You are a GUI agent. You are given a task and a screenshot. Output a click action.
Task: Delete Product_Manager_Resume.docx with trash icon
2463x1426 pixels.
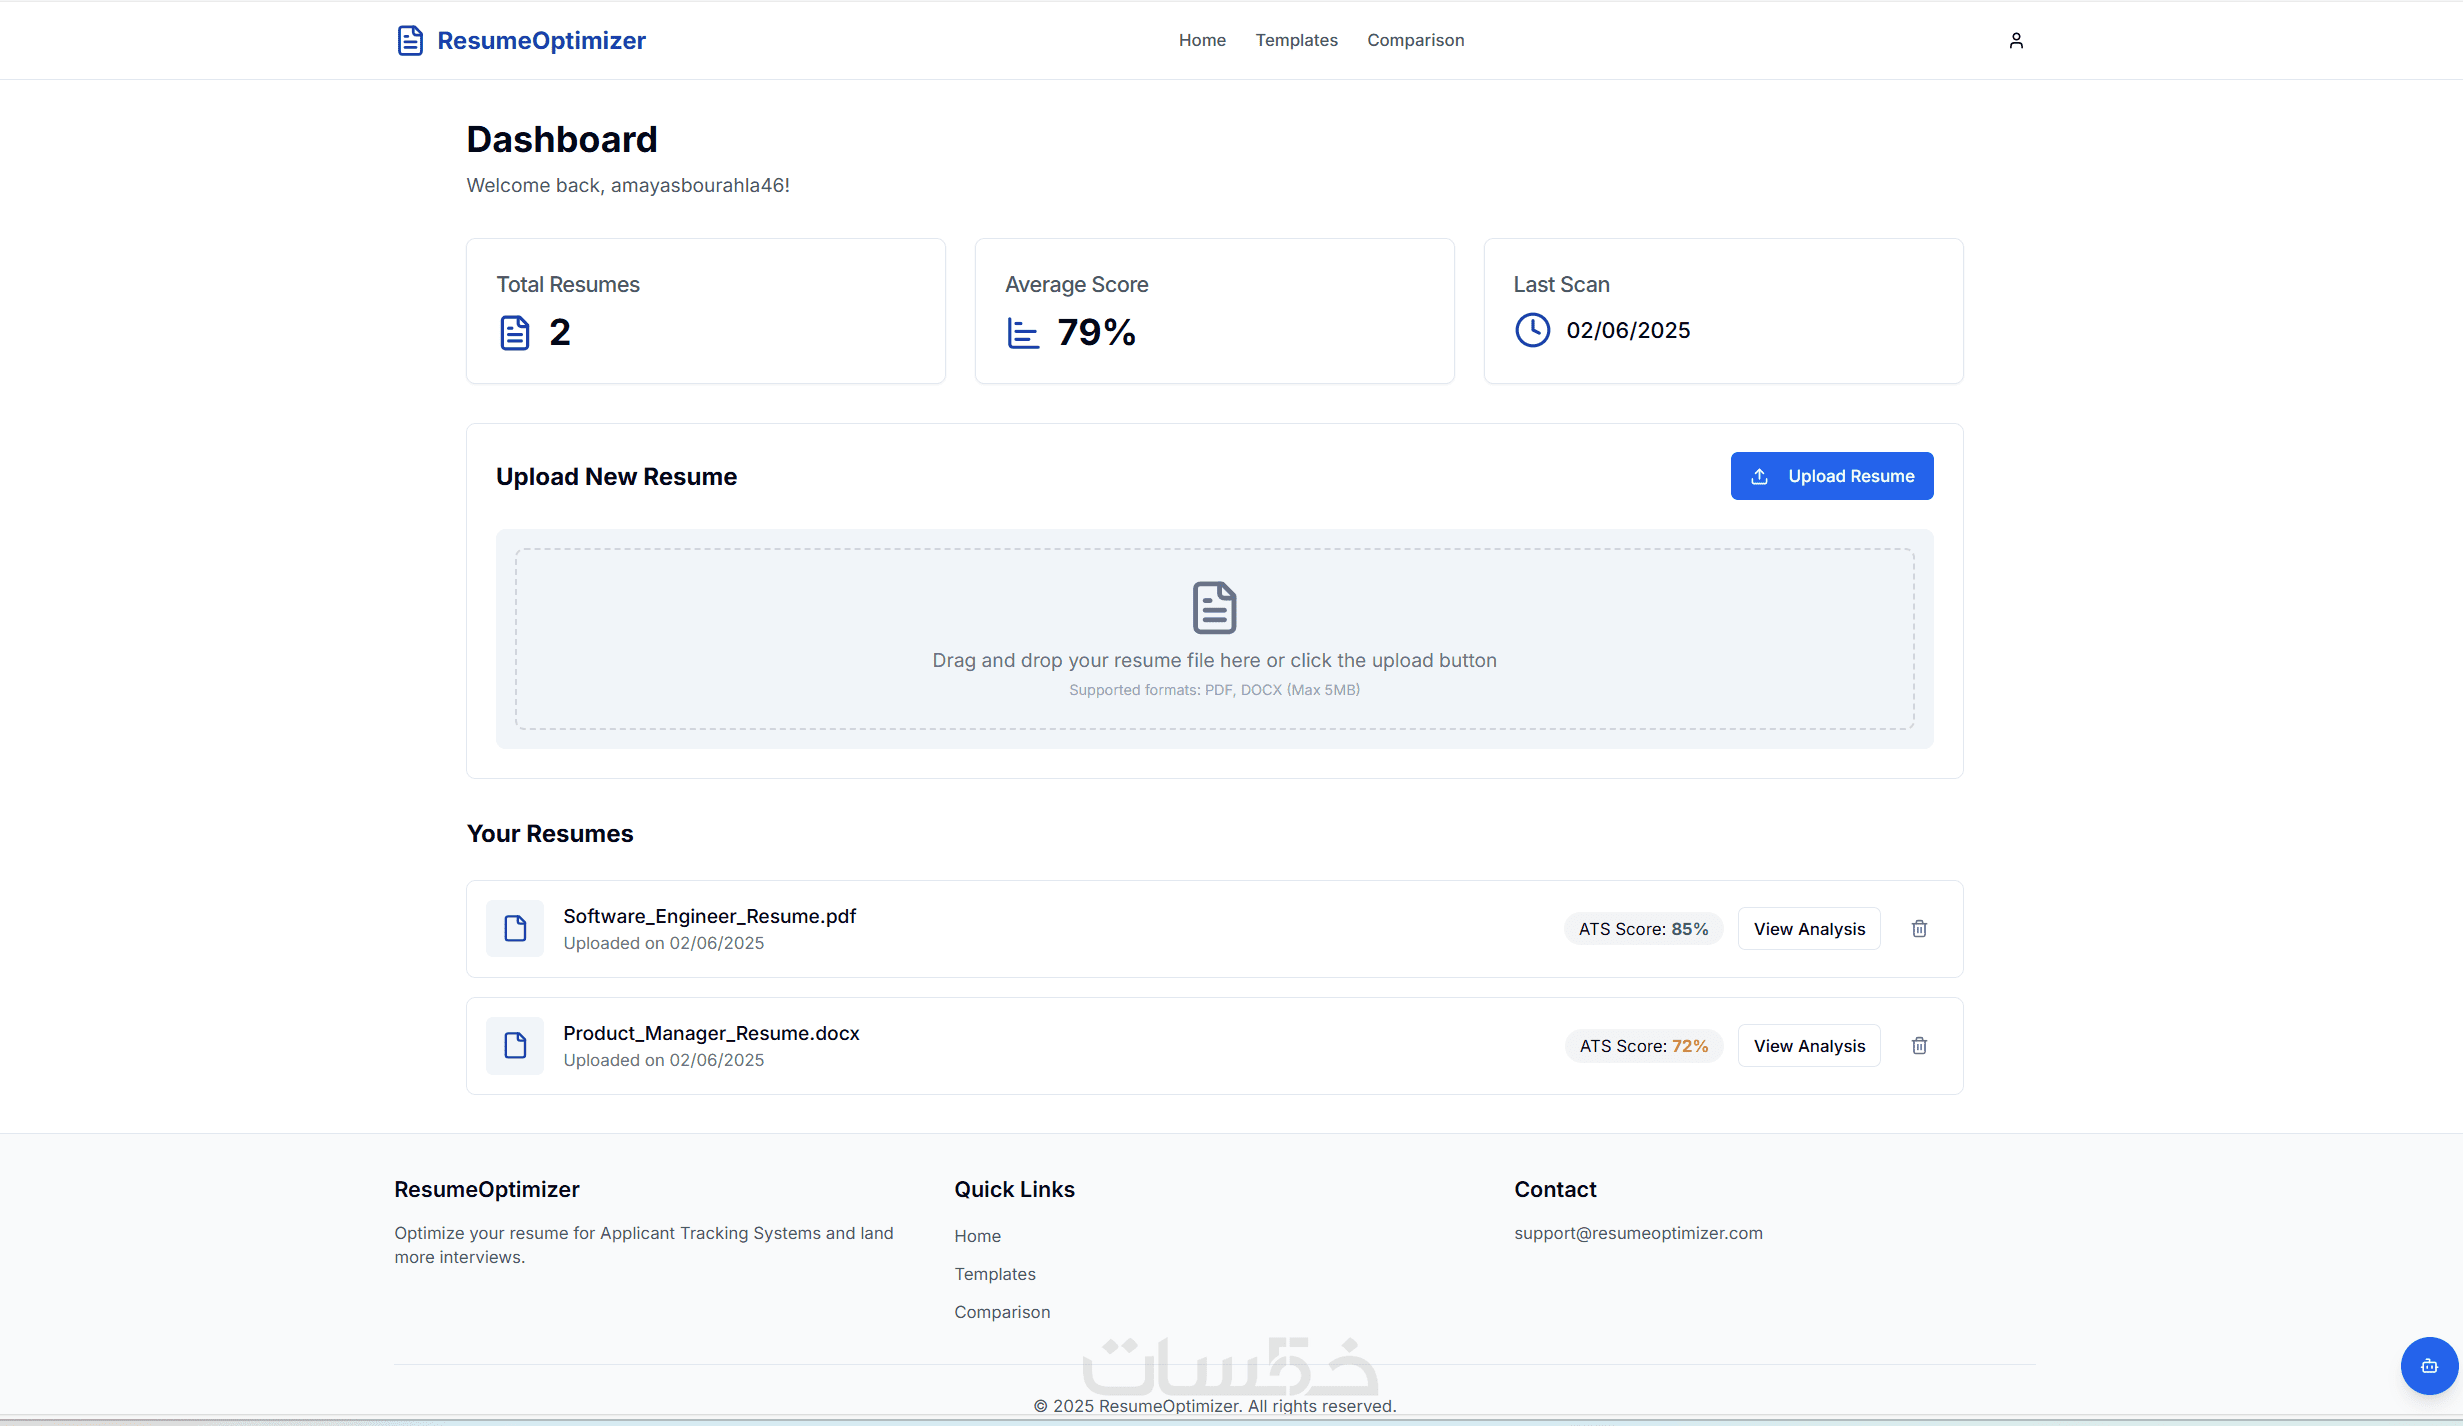coord(1919,1046)
